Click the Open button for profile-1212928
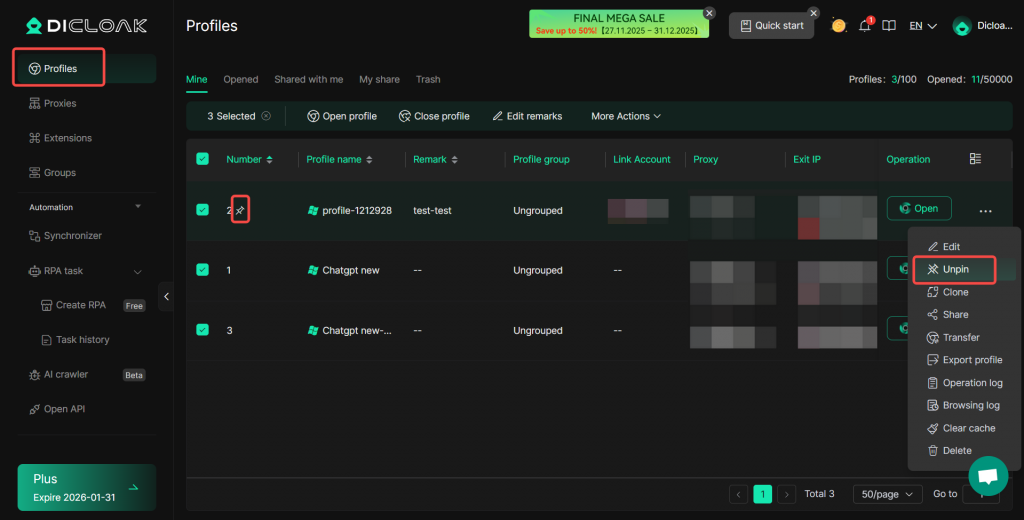 click(918, 209)
